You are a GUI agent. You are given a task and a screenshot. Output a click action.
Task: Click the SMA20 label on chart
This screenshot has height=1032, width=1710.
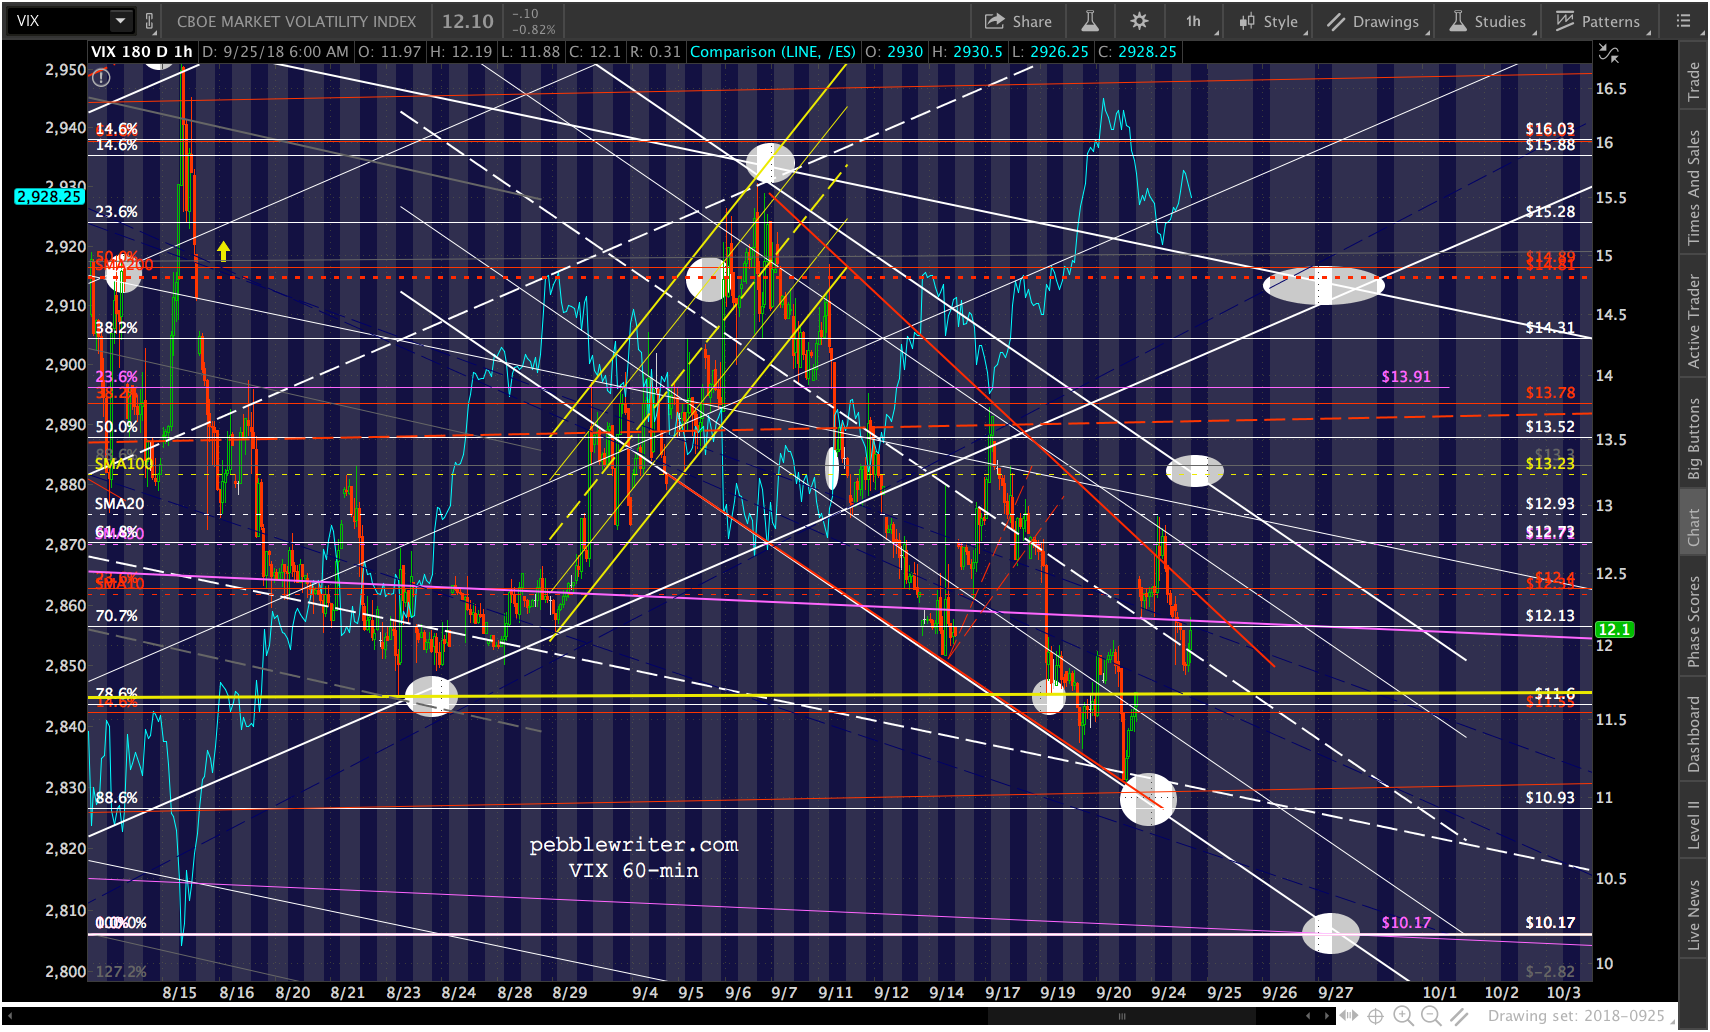(120, 504)
